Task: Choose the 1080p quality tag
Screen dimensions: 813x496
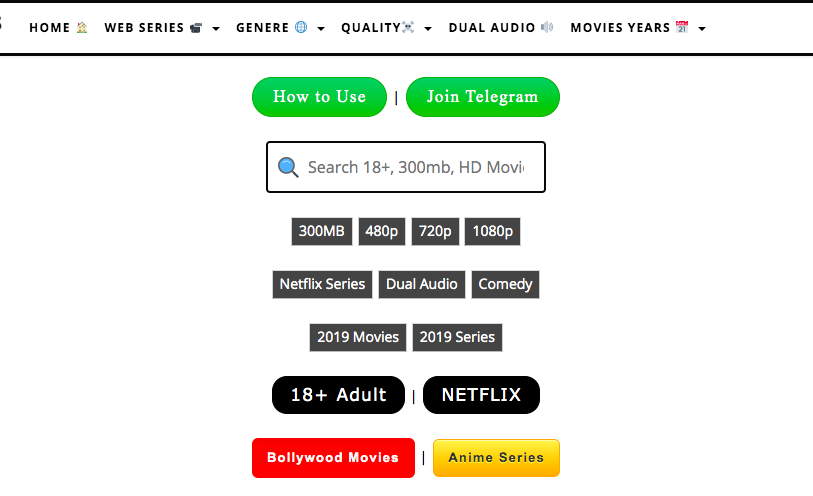Action: click(493, 231)
